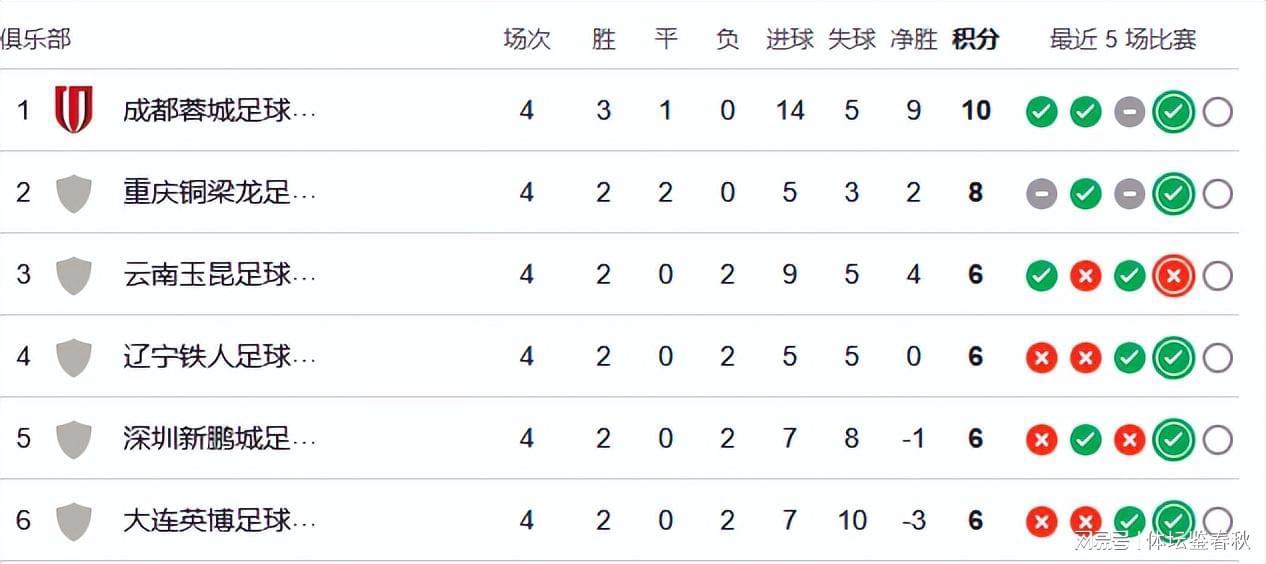Click 深圳新鹏城's green win icon in the second slot

click(1085, 440)
